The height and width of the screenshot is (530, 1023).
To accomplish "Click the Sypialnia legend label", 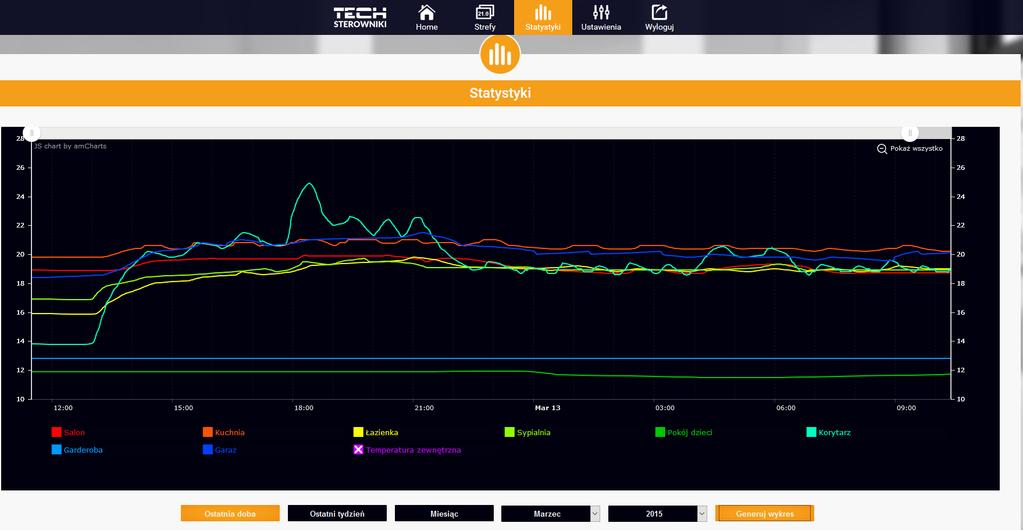I will [534, 432].
